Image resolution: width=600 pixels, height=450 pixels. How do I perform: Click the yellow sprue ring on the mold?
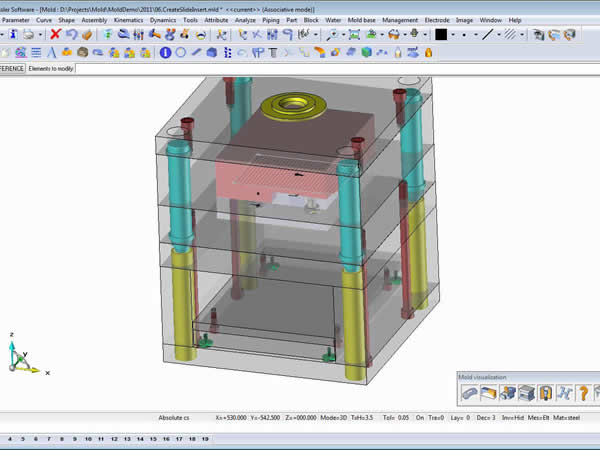pos(293,106)
